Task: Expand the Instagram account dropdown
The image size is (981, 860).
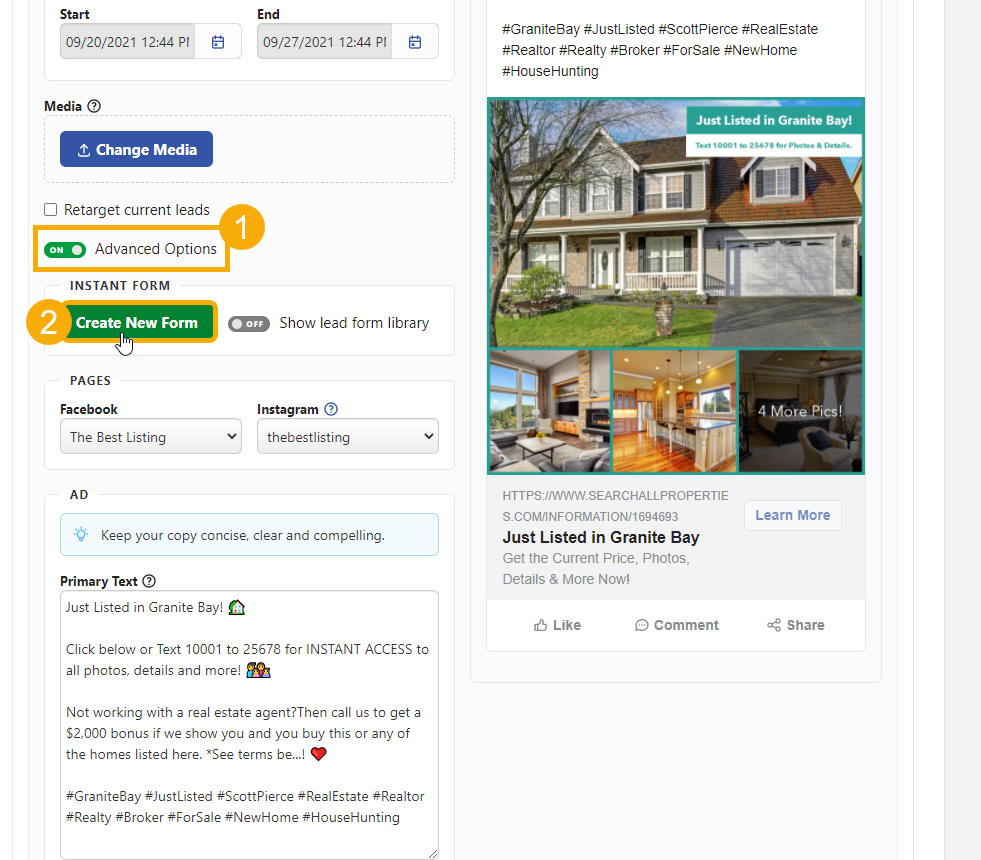Action: (x=348, y=437)
